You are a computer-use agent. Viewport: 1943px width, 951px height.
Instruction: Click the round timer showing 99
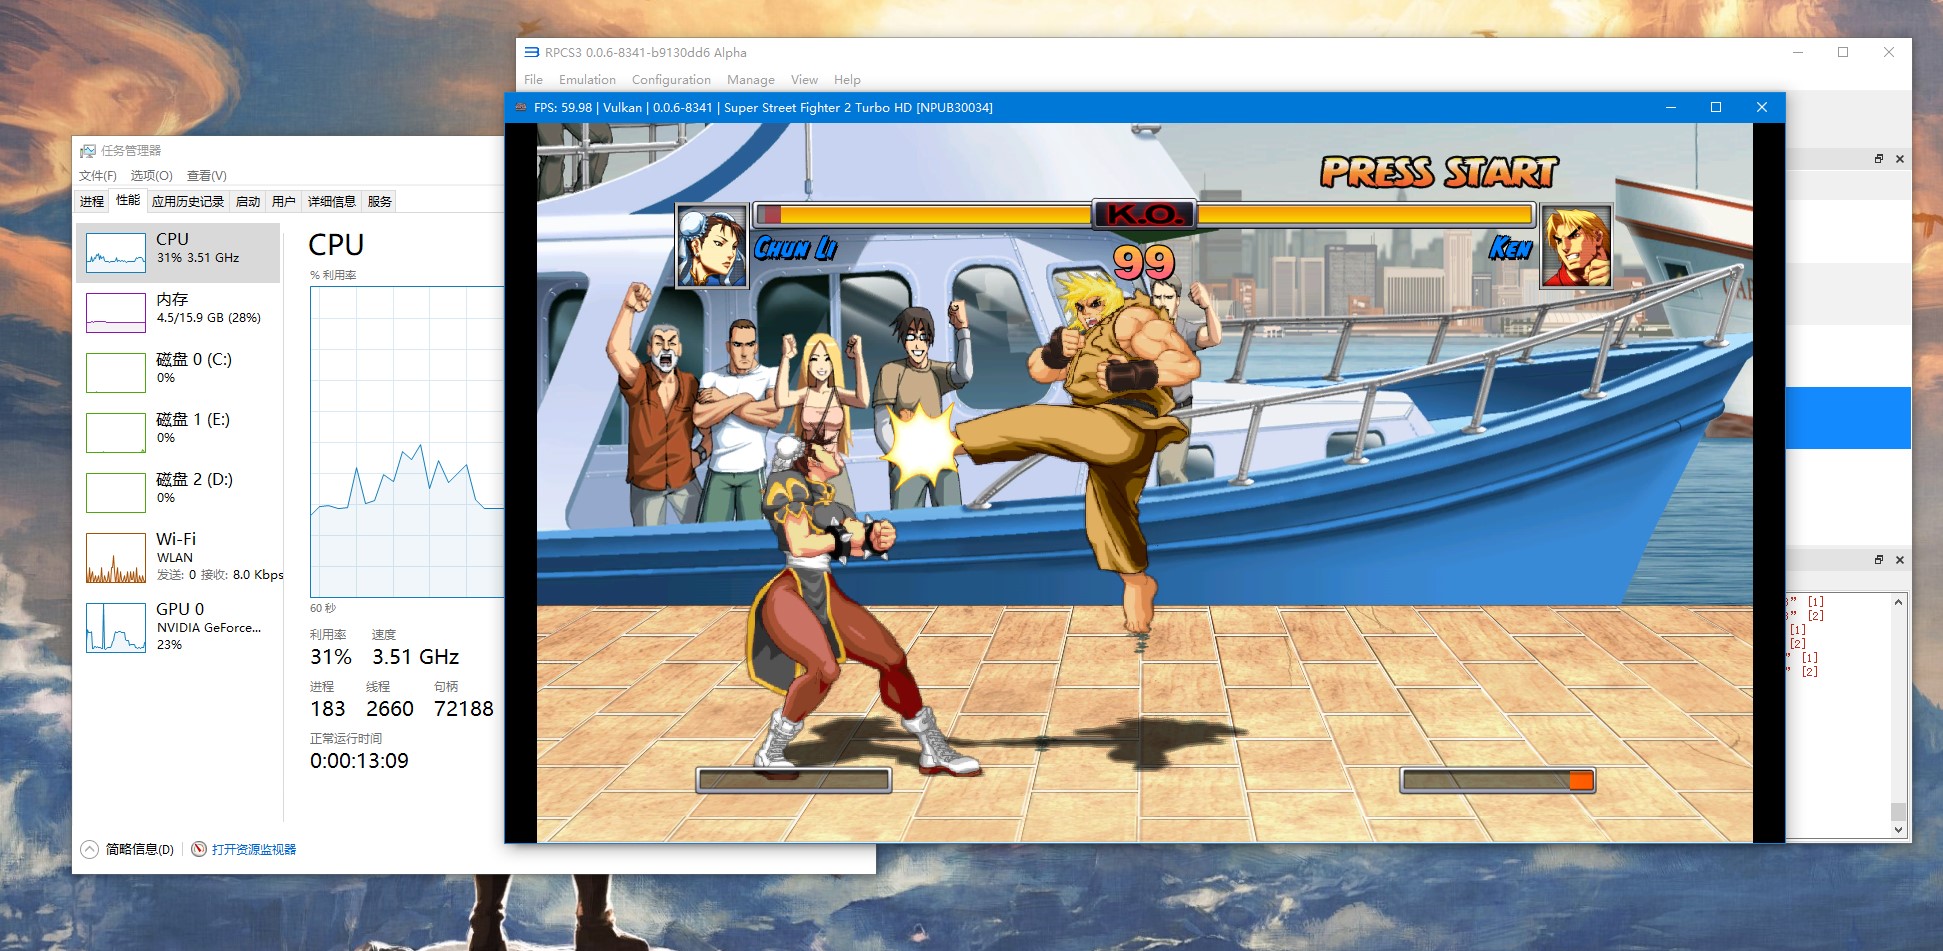1144,263
